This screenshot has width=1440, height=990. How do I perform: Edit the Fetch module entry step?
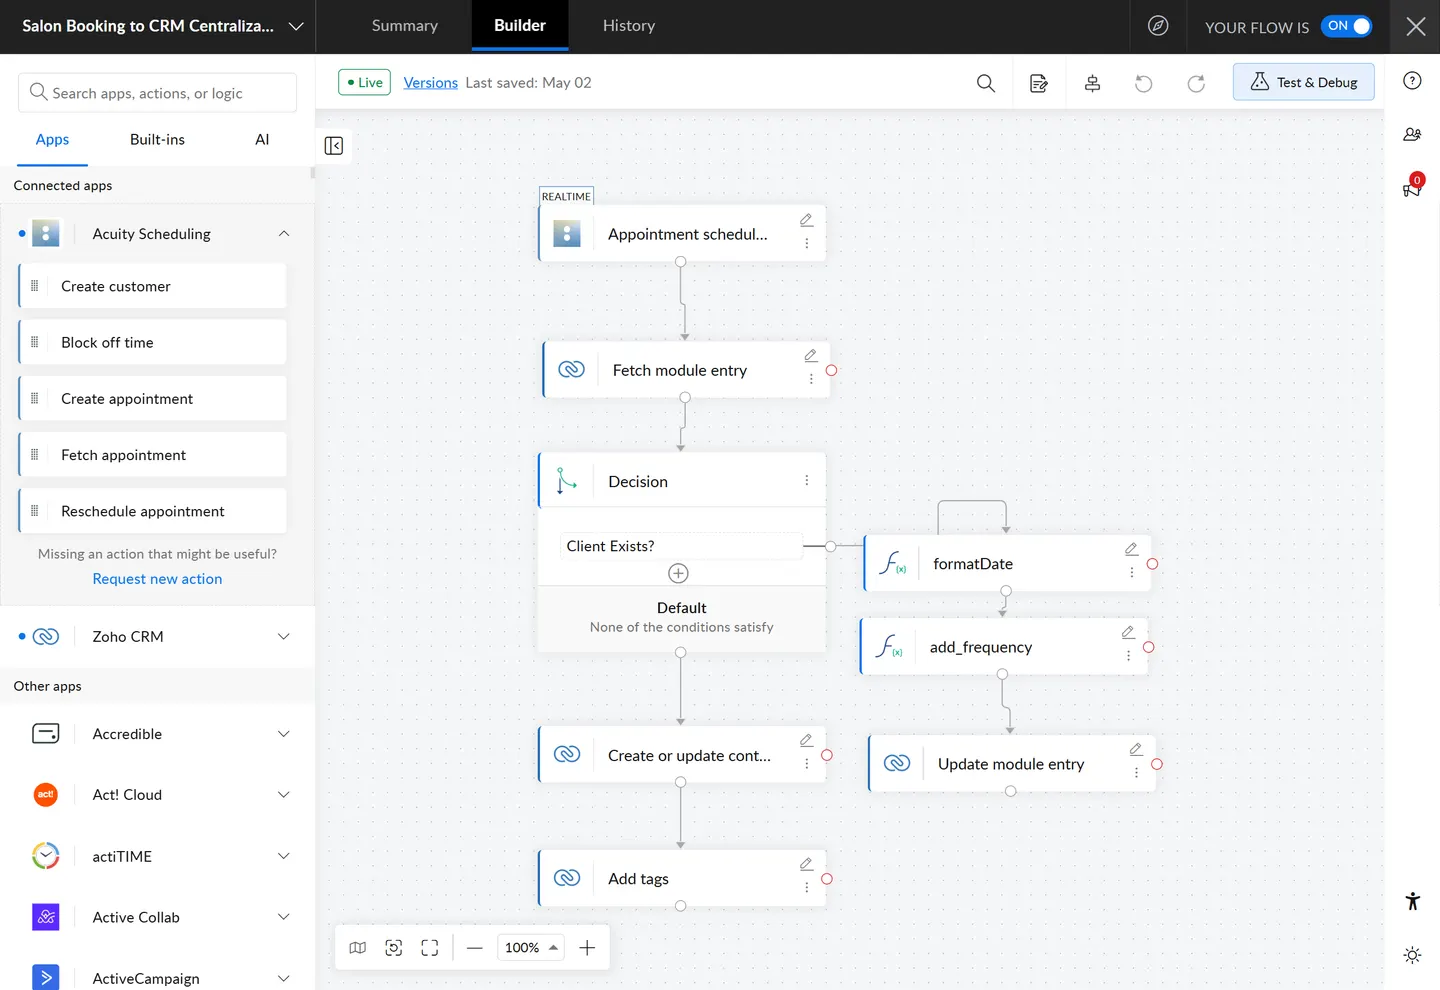point(811,355)
